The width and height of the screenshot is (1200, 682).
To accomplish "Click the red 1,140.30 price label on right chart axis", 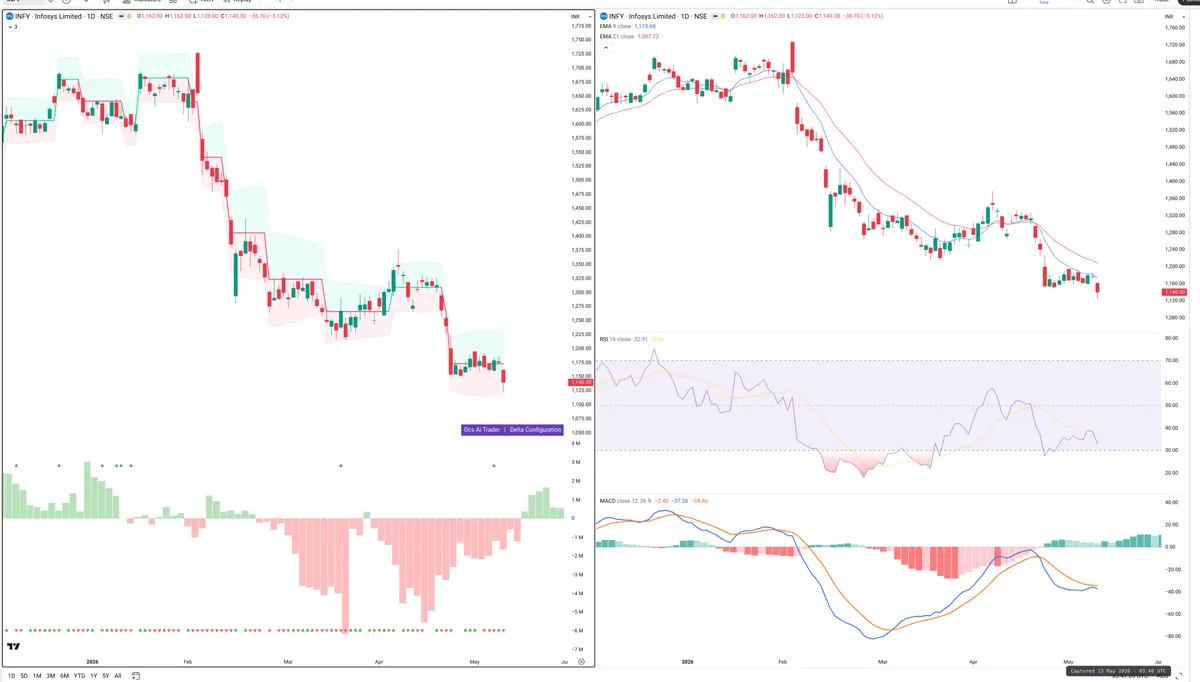I will point(1174,292).
